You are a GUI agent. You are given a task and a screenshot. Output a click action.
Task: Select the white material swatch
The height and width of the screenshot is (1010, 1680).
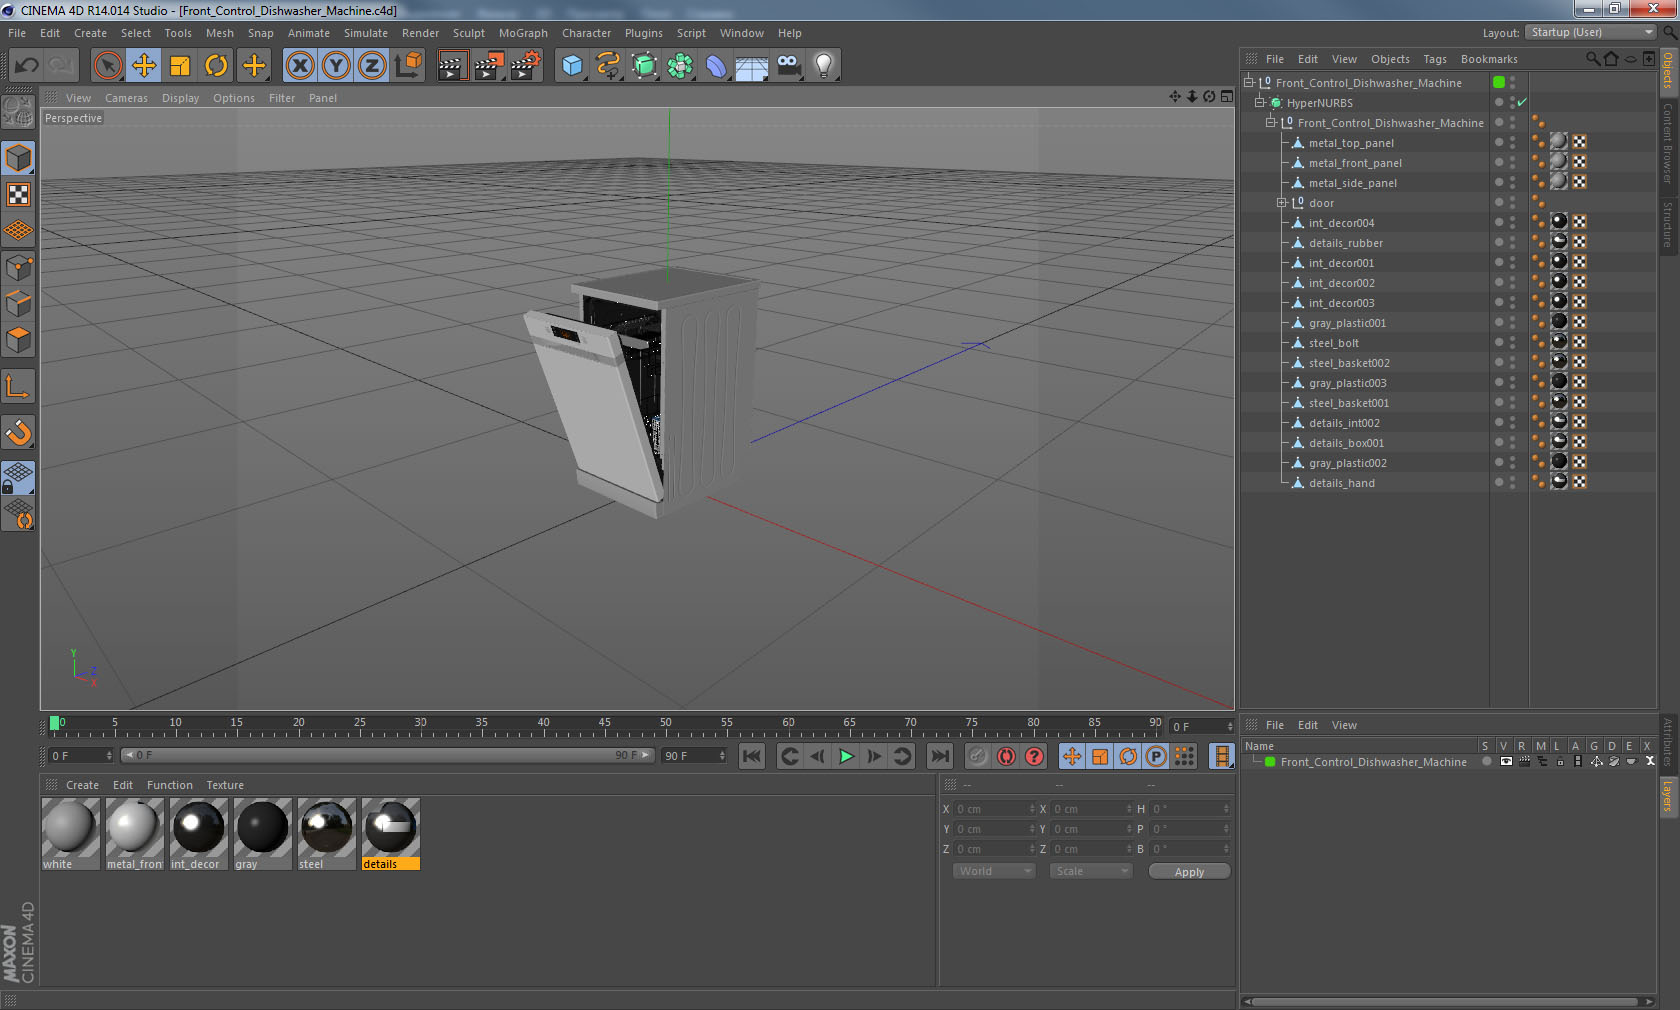pyautogui.click(x=70, y=834)
